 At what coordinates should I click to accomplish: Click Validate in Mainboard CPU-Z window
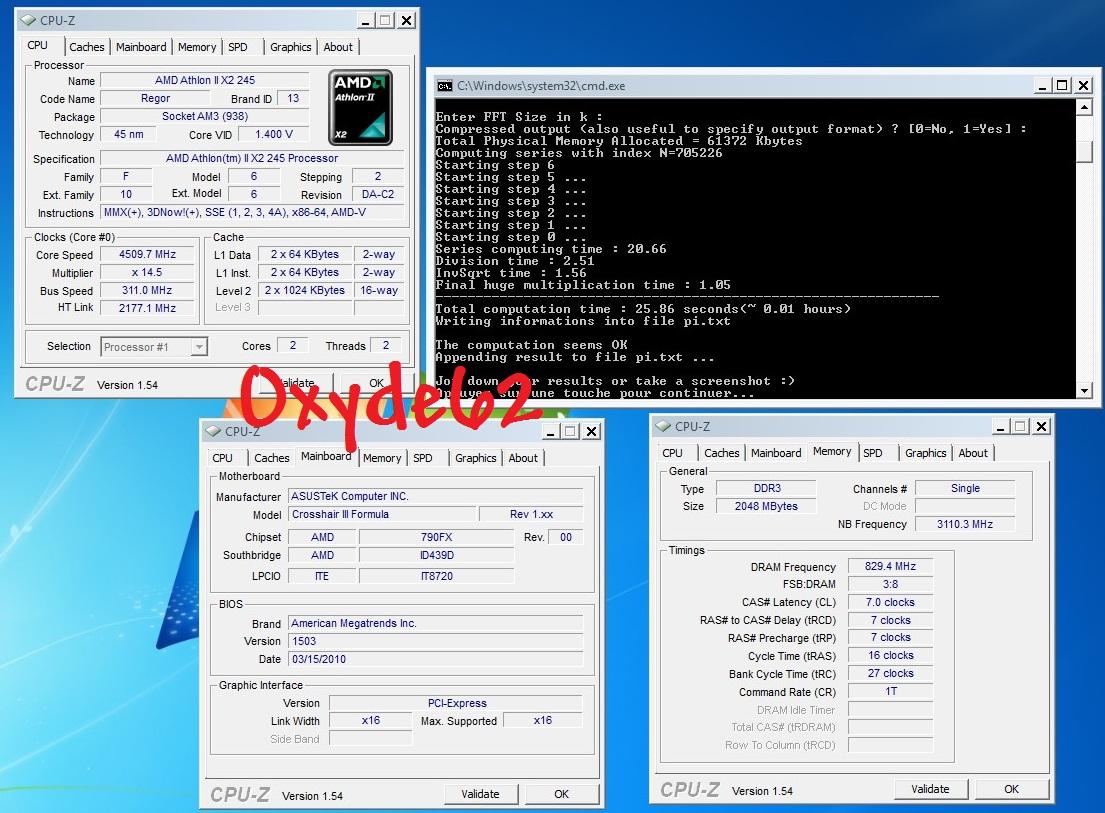pyautogui.click(x=481, y=794)
